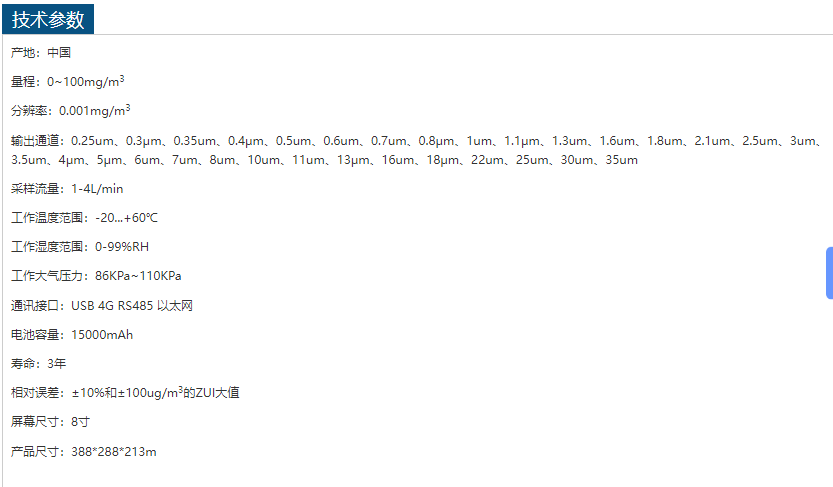This screenshot has height=487, width=833.
Task: Click the 采样流量 1-4L/min line
Action: (x=68, y=189)
